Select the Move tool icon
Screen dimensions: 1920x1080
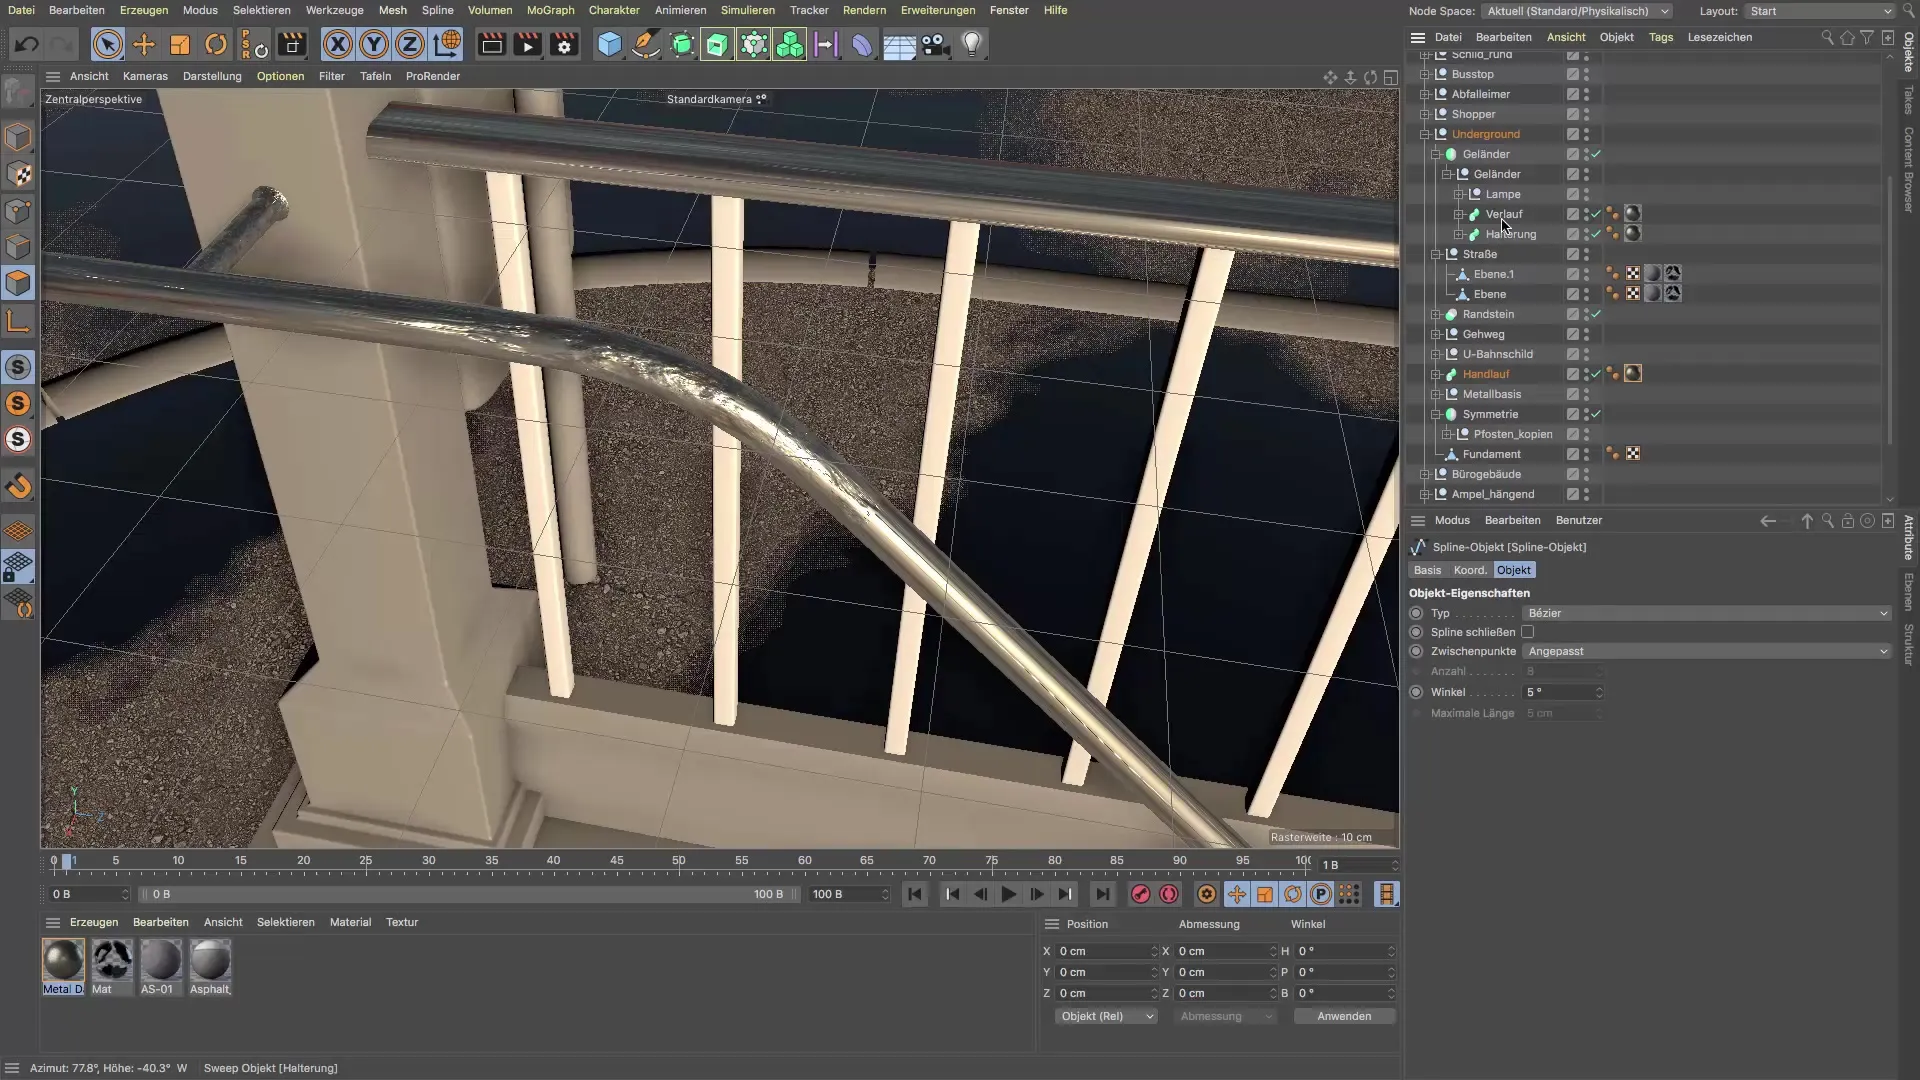144,44
